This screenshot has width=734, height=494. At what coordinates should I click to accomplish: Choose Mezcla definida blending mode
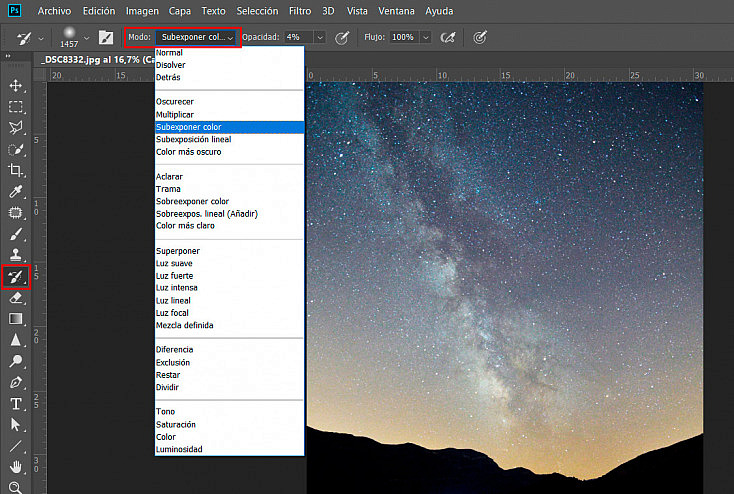(x=229, y=325)
